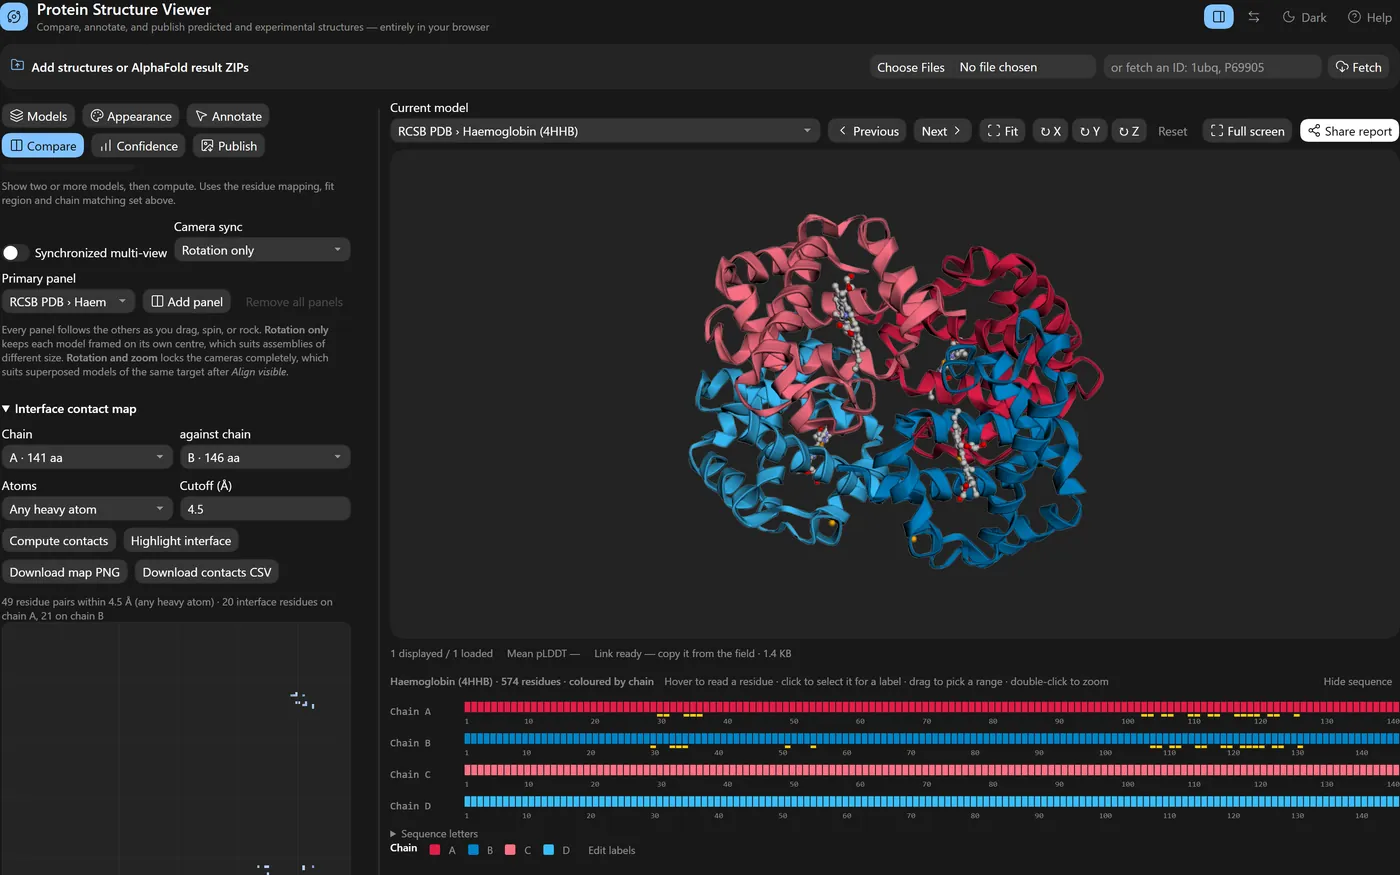The height and width of the screenshot is (875, 1400).
Task: Open the viewer in Full screen
Action: click(x=1247, y=131)
